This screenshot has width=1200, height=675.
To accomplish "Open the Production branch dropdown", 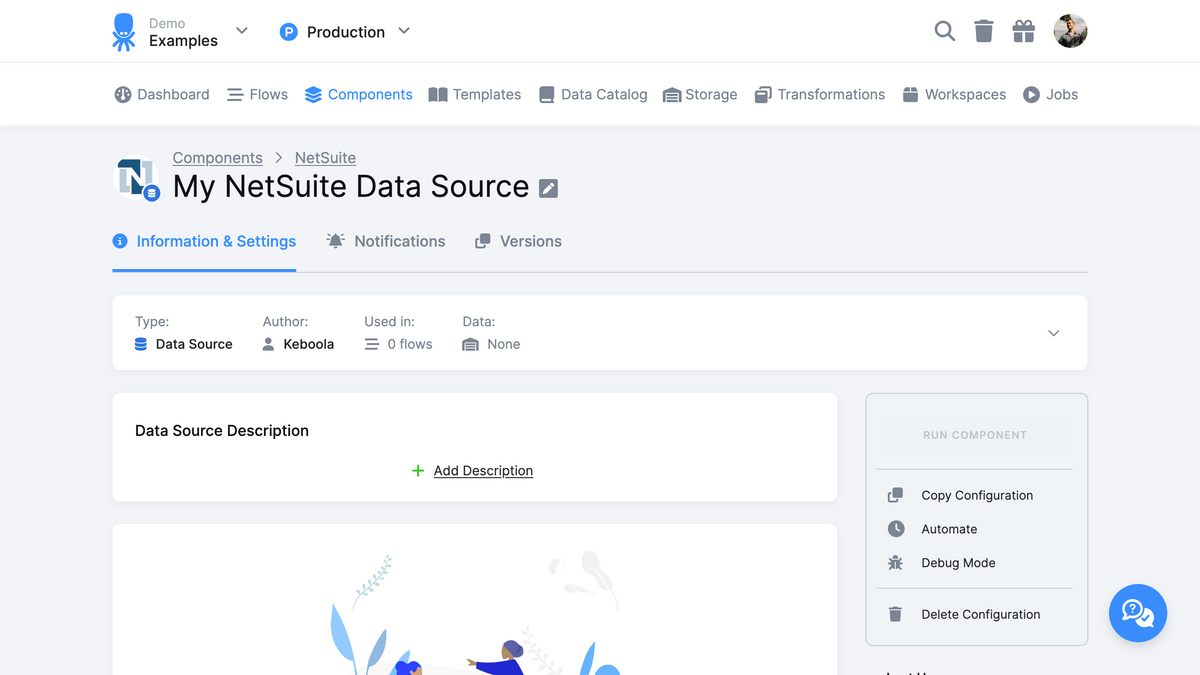I will pos(345,31).
